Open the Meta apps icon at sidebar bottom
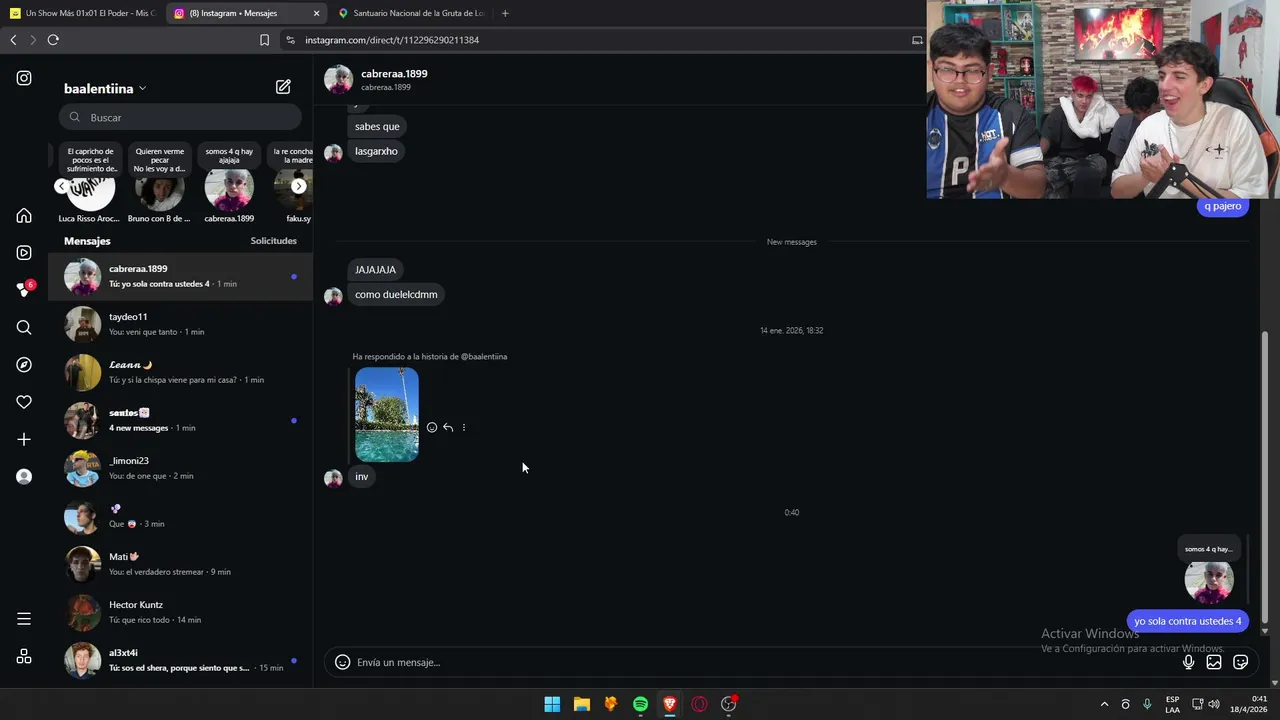 click(24, 657)
